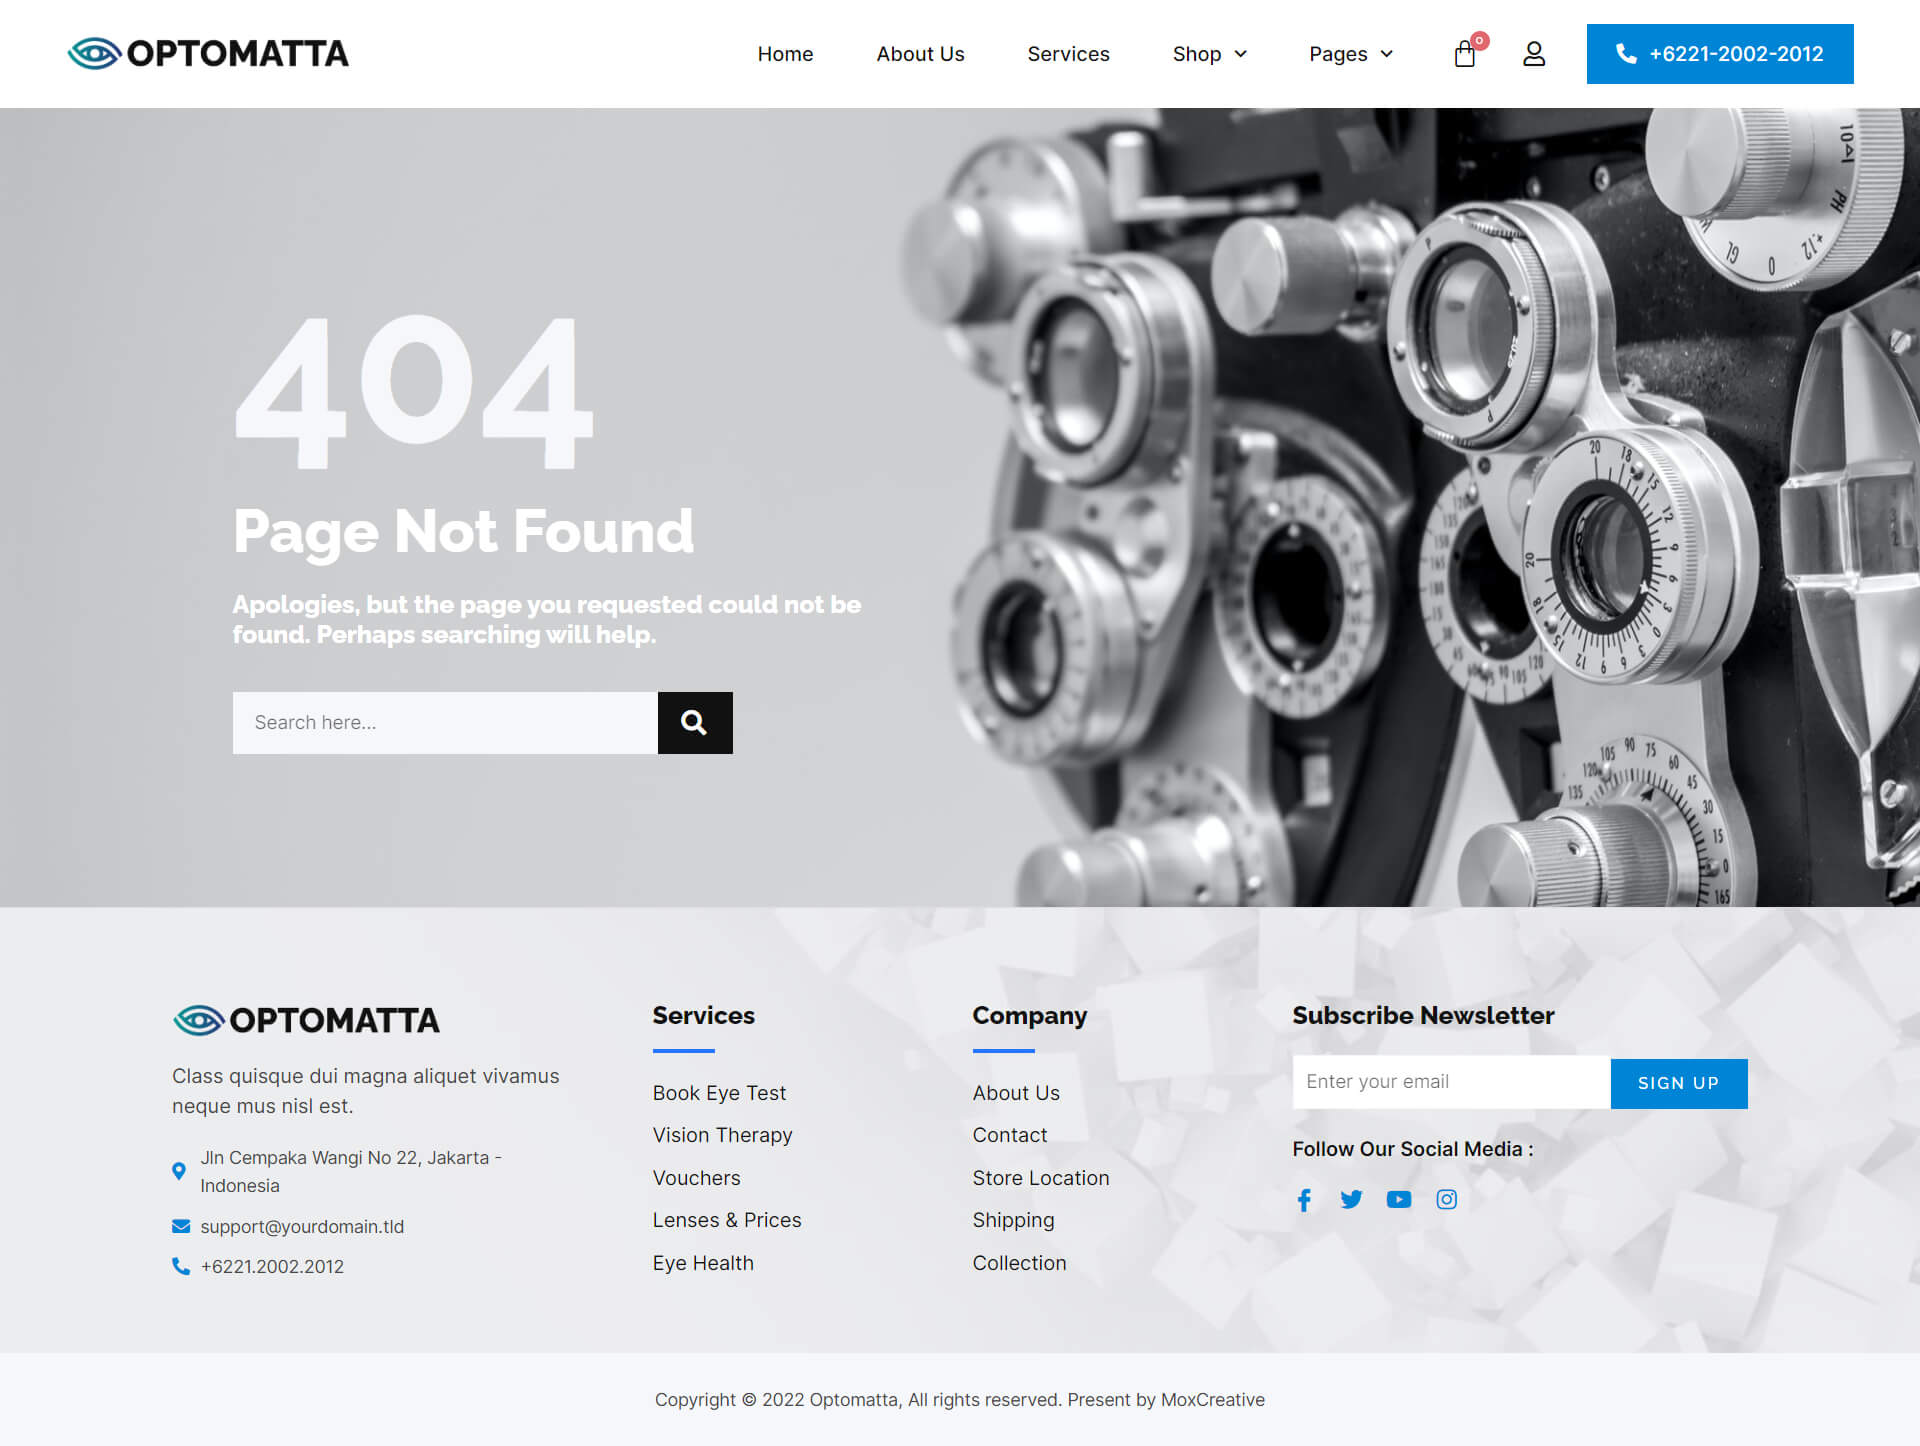Click the Optomatta header logo
This screenshot has height=1446, width=1920.
click(208, 54)
